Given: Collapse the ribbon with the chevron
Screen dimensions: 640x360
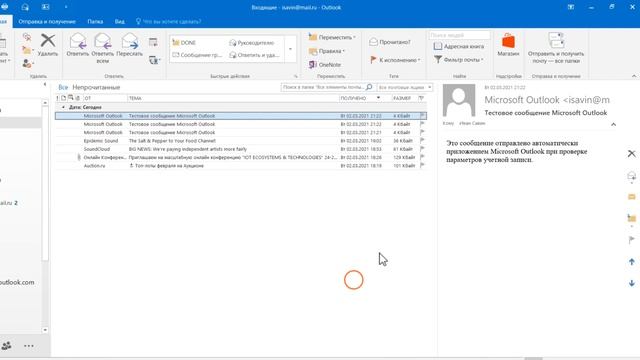Looking at the screenshot, I should coord(633,76).
